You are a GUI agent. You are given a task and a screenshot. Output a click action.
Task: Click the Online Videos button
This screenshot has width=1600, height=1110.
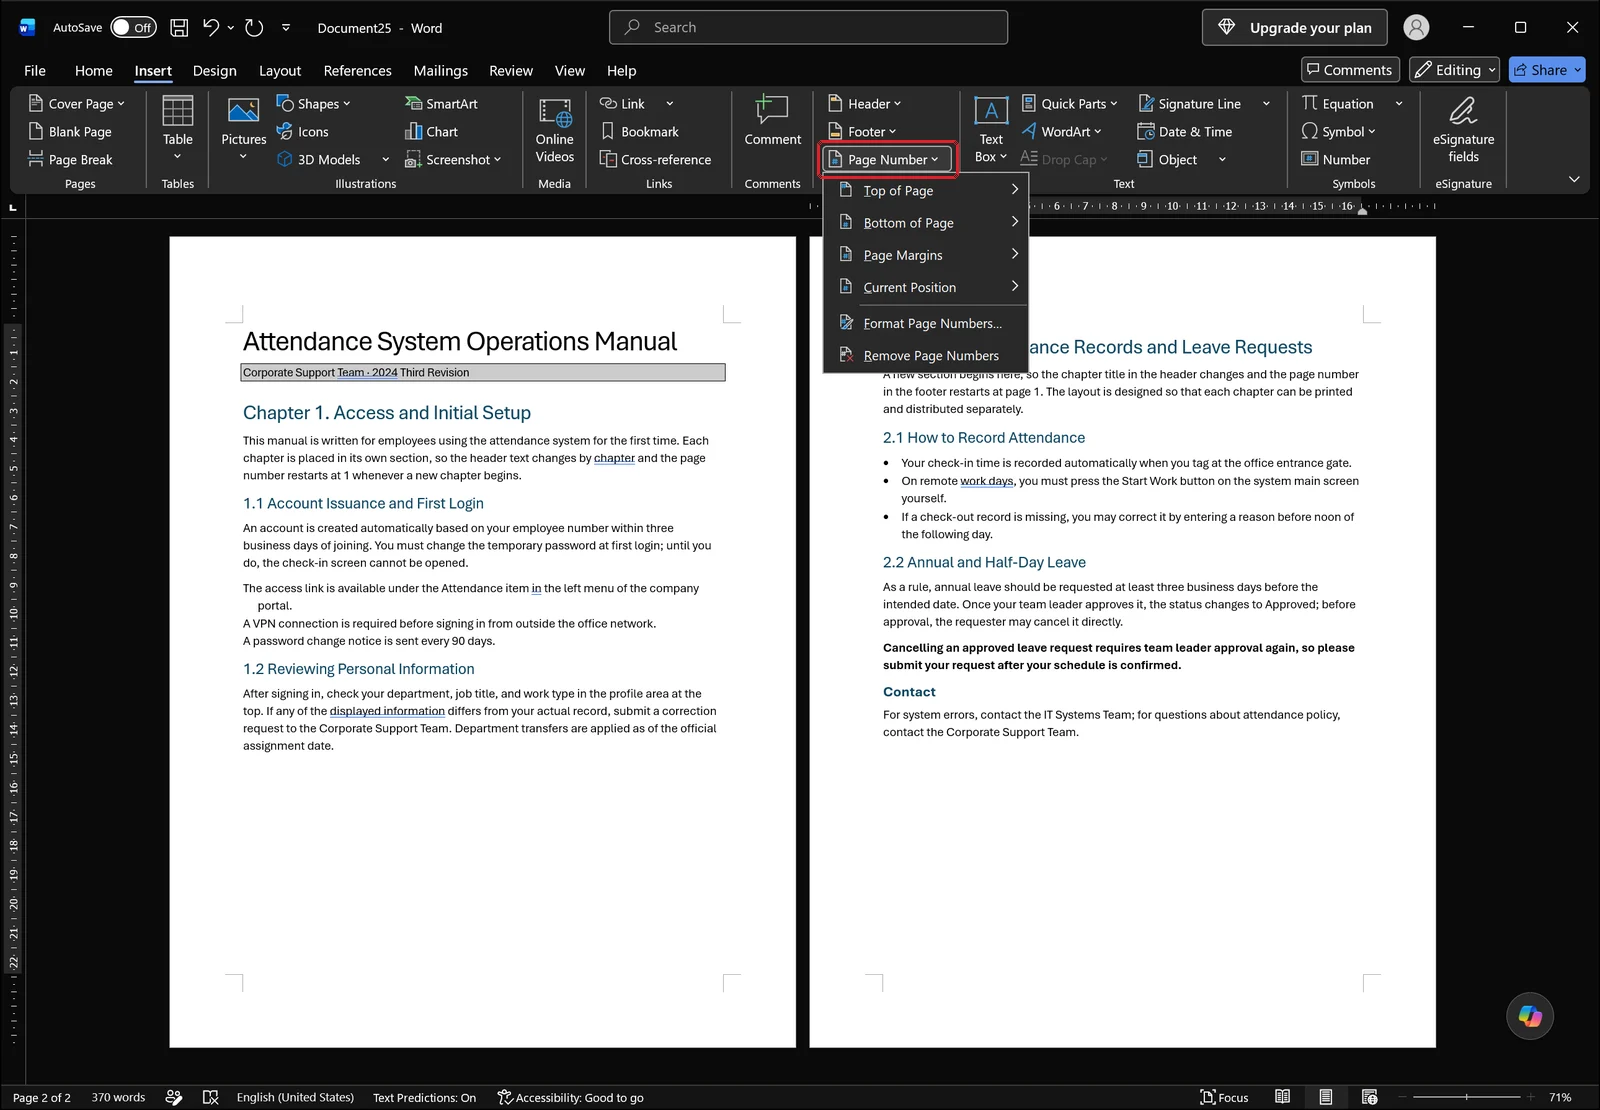click(555, 130)
